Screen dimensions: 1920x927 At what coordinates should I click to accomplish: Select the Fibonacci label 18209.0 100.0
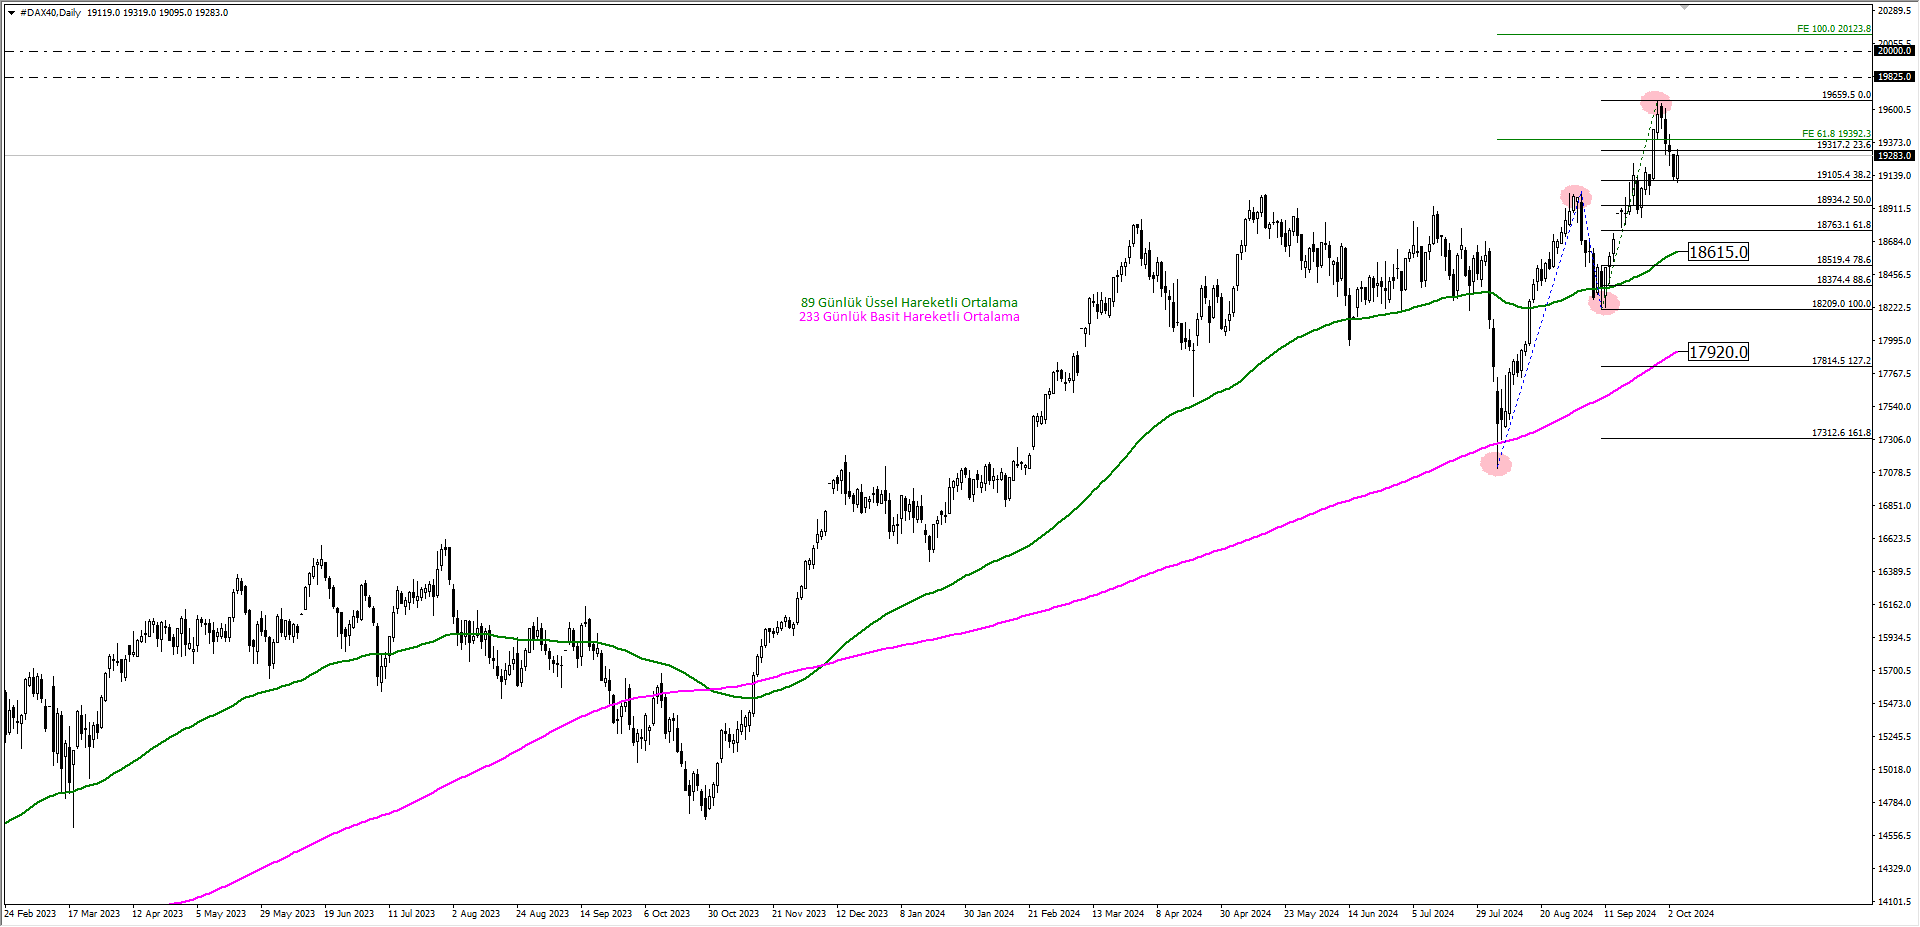[1841, 304]
